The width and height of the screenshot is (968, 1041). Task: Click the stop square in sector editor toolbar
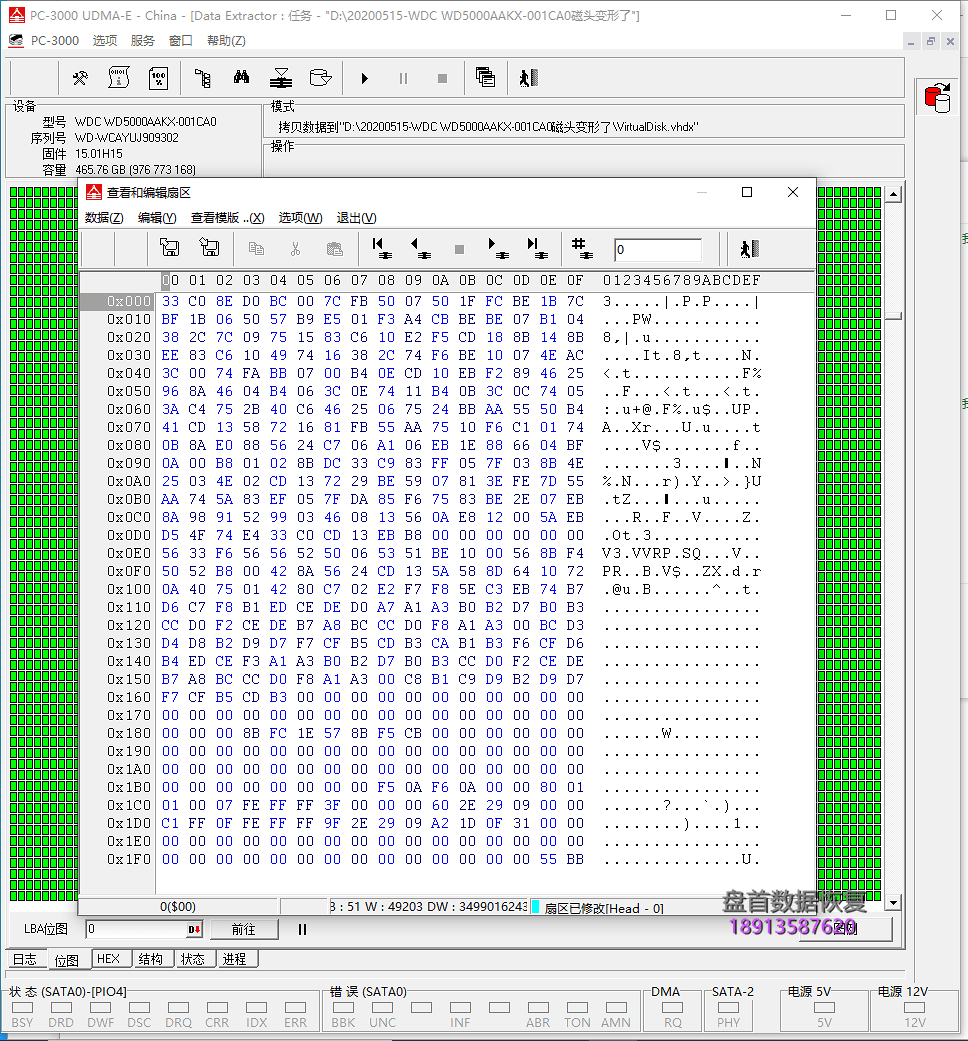click(x=459, y=250)
